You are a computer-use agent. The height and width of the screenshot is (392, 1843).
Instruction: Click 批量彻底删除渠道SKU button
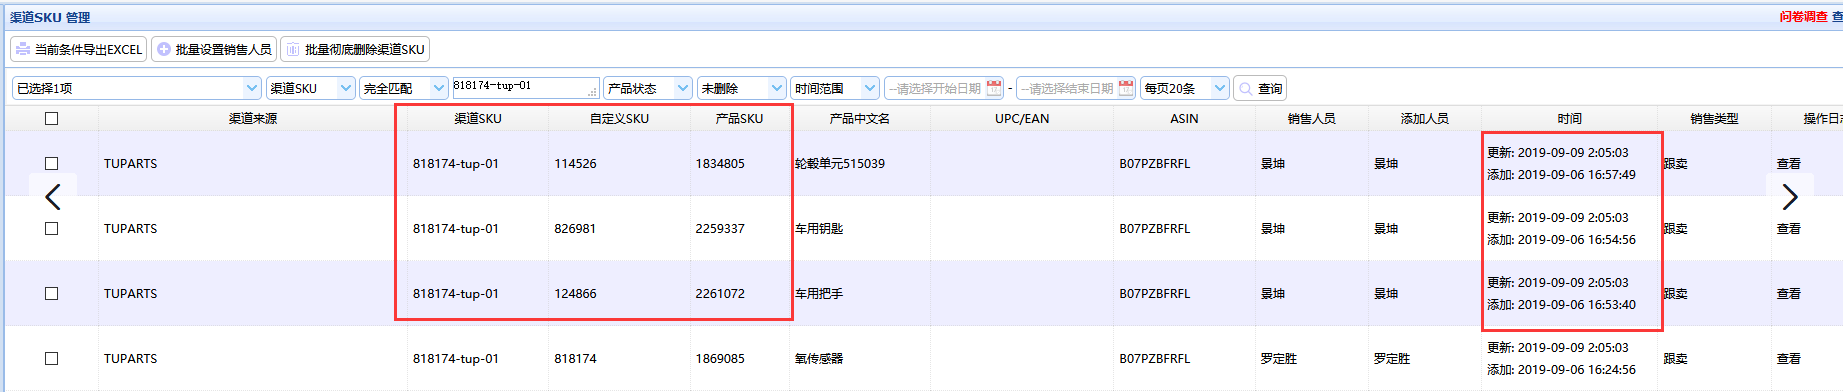[355, 49]
